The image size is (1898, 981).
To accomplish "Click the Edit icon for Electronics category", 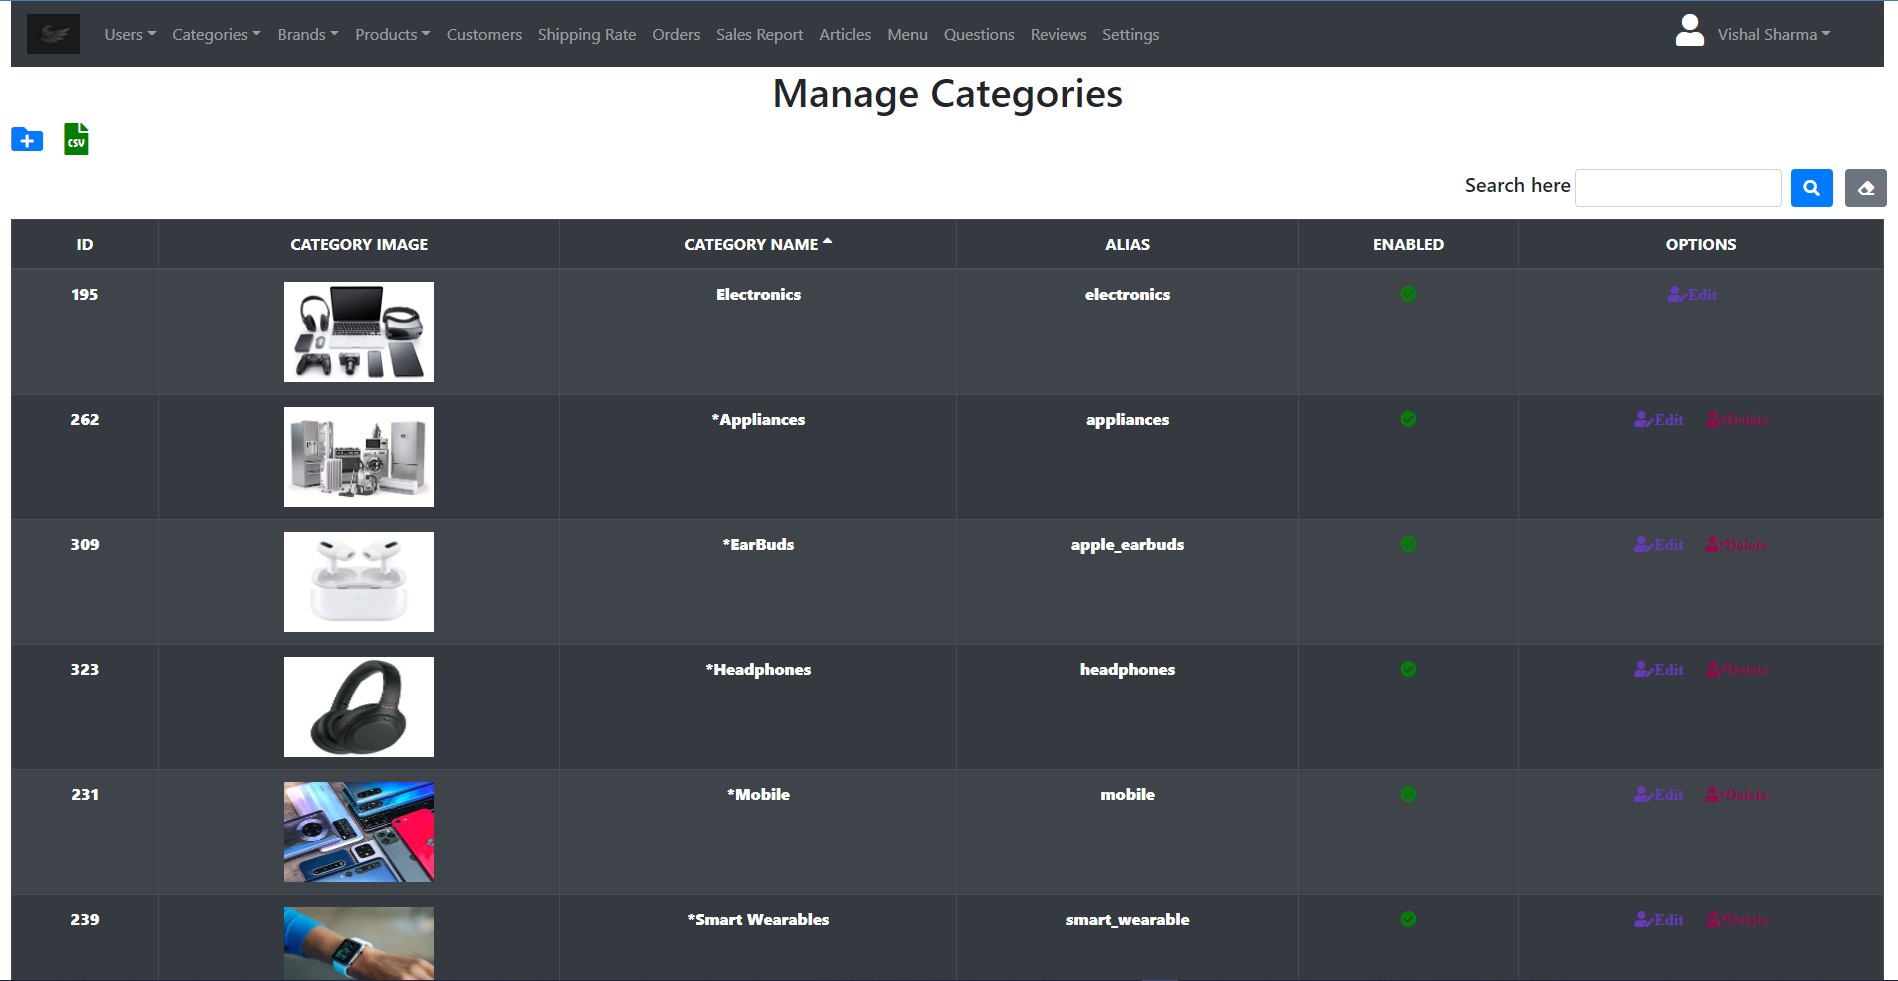I will click(1692, 294).
